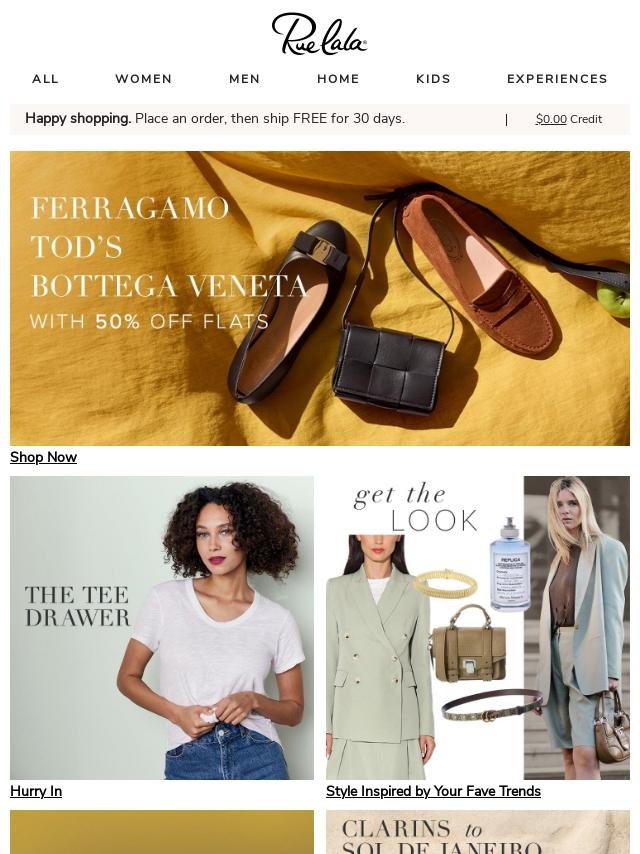Open the ALL category menu

[45, 79]
